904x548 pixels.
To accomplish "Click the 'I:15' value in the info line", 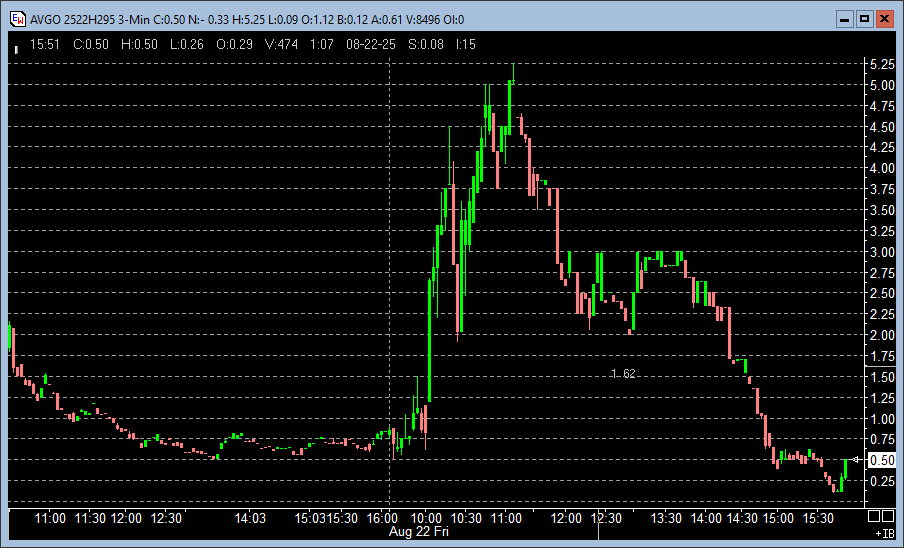I will [x=466, y=44].
